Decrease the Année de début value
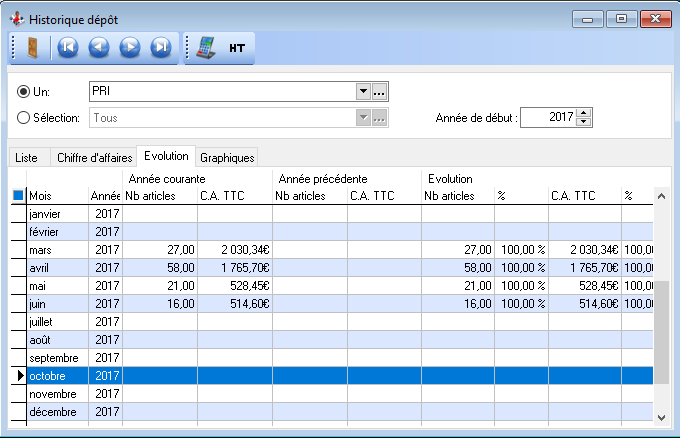Viewport: 680px width, 438px height. coord(585,122)
